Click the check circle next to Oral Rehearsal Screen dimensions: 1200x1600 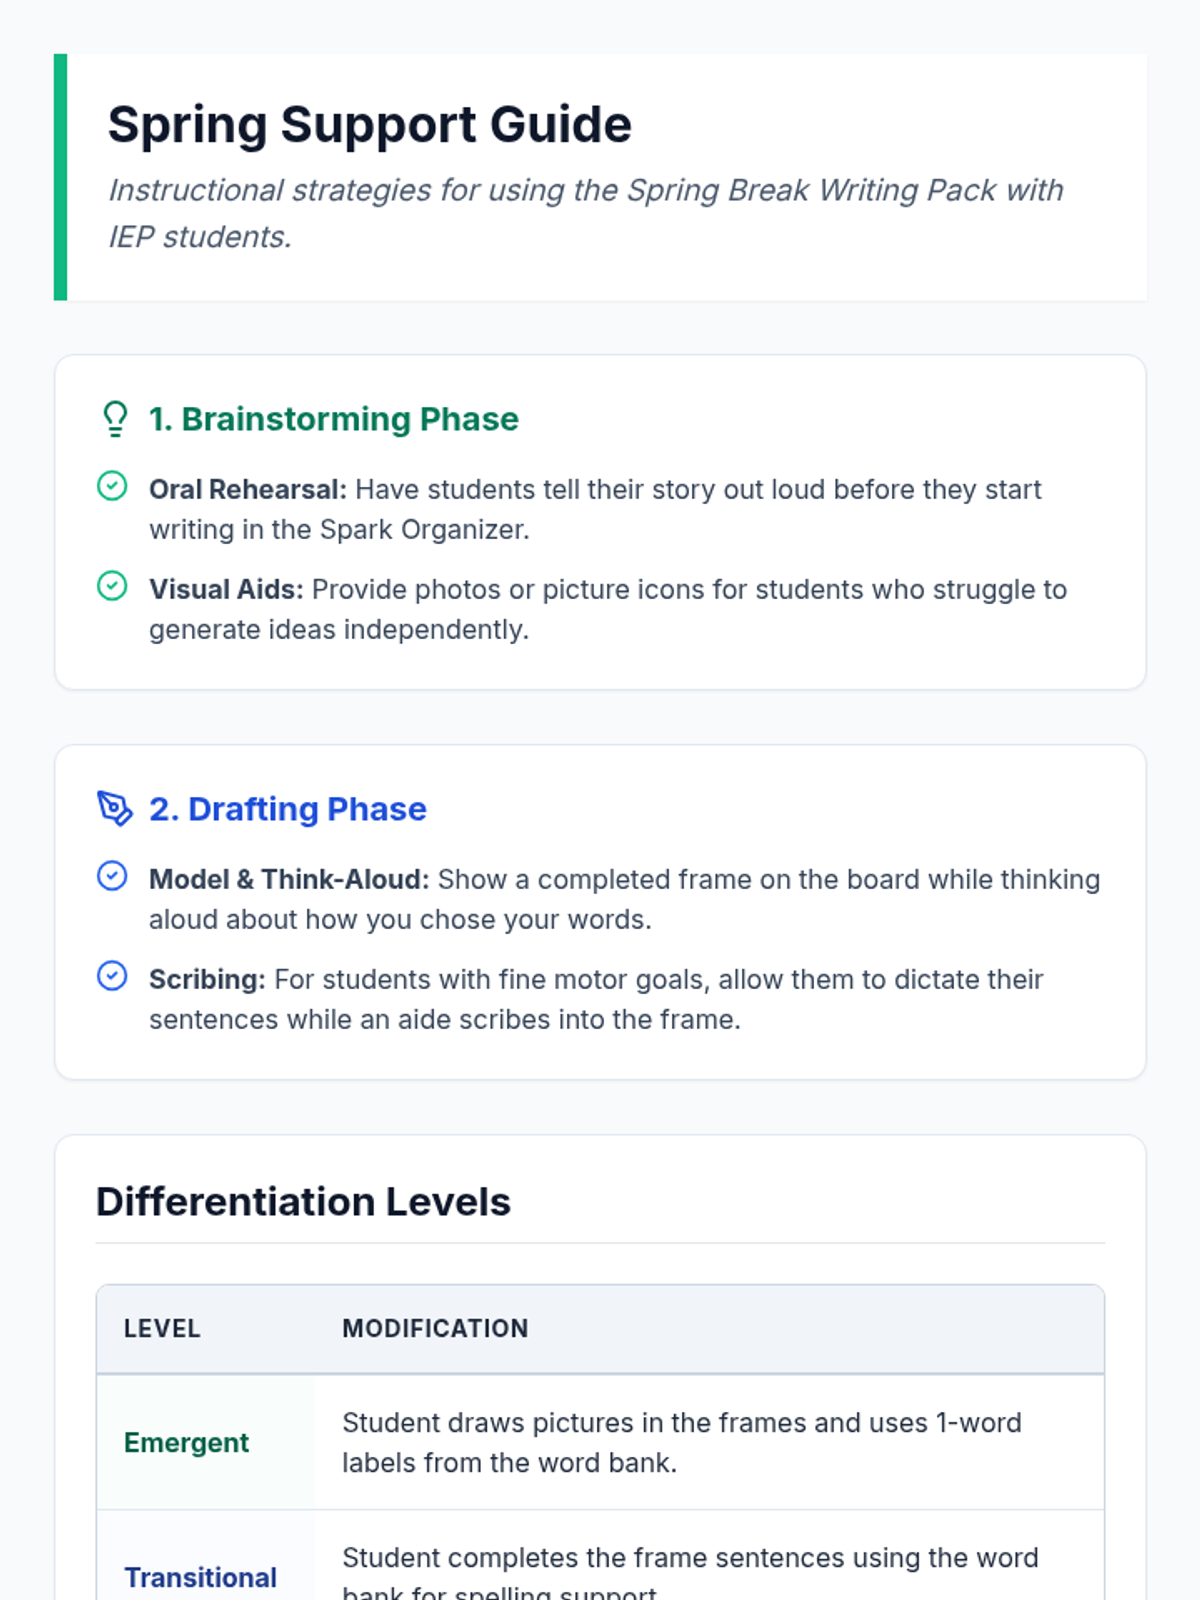pyautogui.click(x=112, y=486)
